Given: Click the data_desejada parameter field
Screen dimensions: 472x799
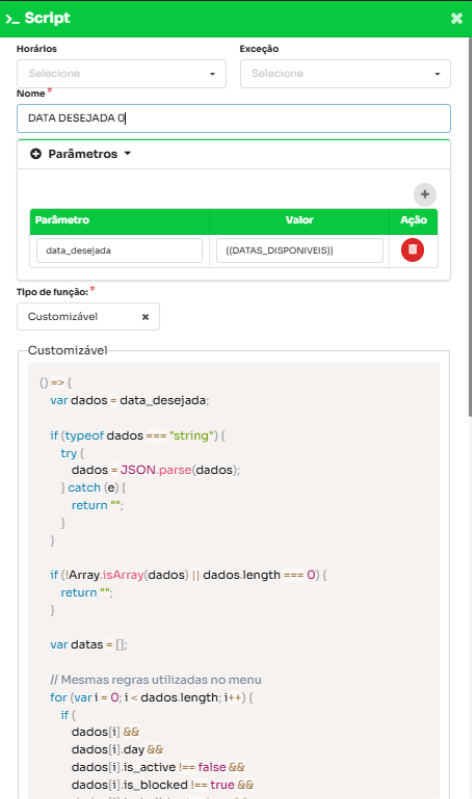Looking at the screenshot, I should click(119, 250).
